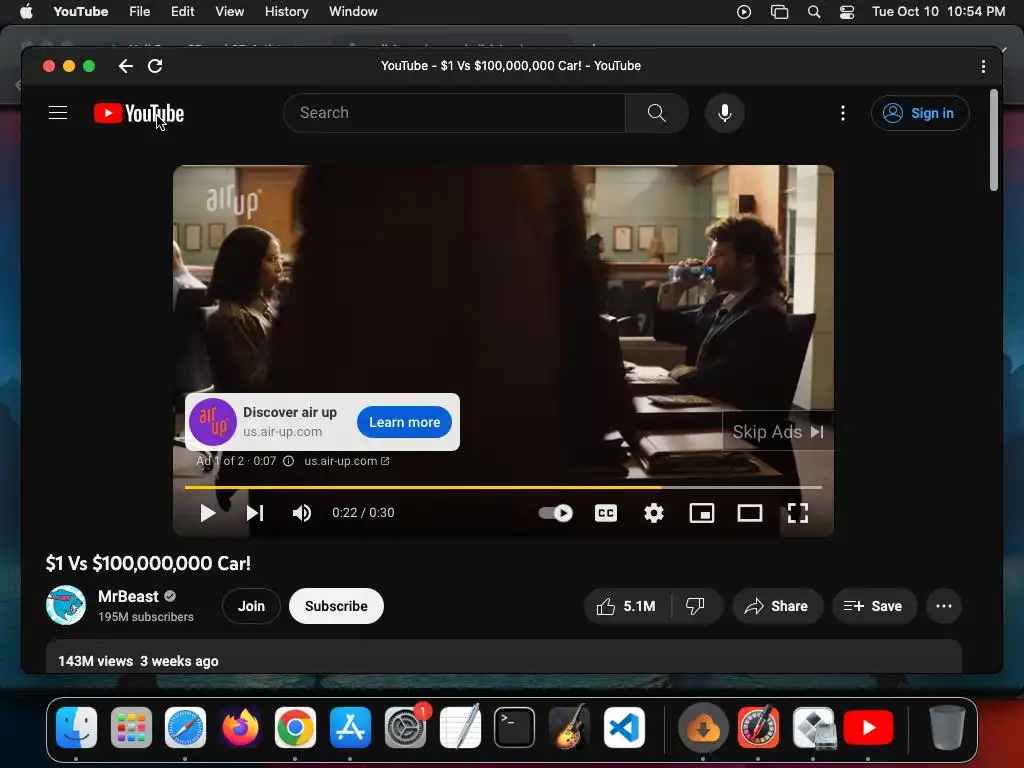The image size is (1024, 768).
Task: Go to YouTube home via logo
Action: coord(138,113)
